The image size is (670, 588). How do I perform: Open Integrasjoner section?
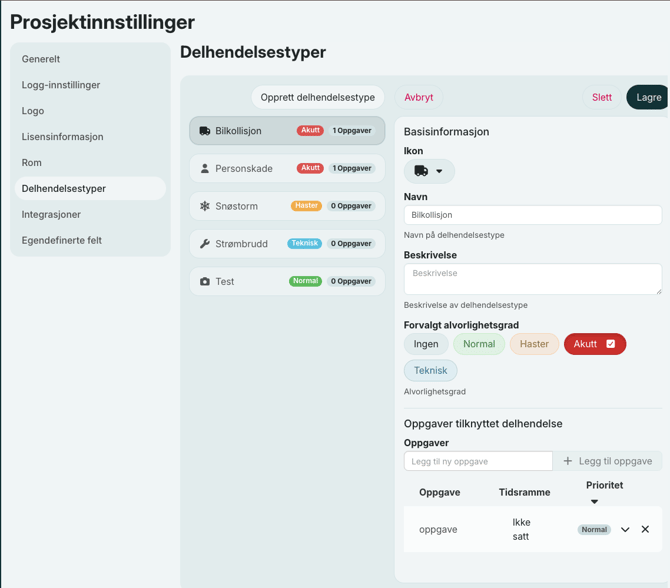[x=90, y=215]
